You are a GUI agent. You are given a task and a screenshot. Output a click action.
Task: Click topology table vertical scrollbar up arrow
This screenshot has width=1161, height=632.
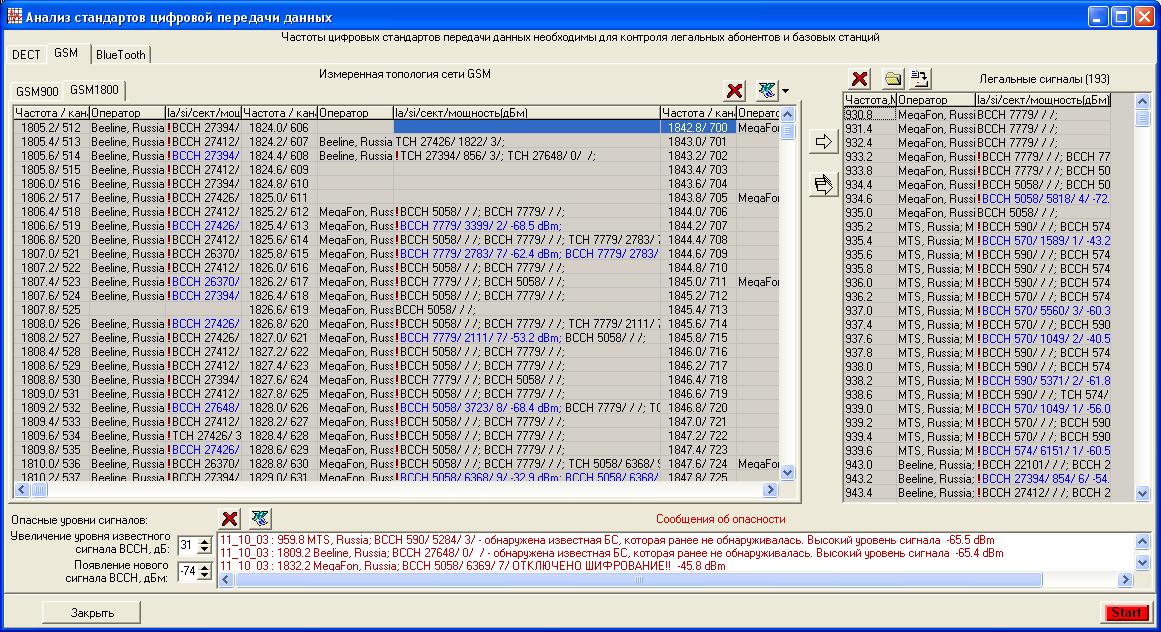(788, 114)
